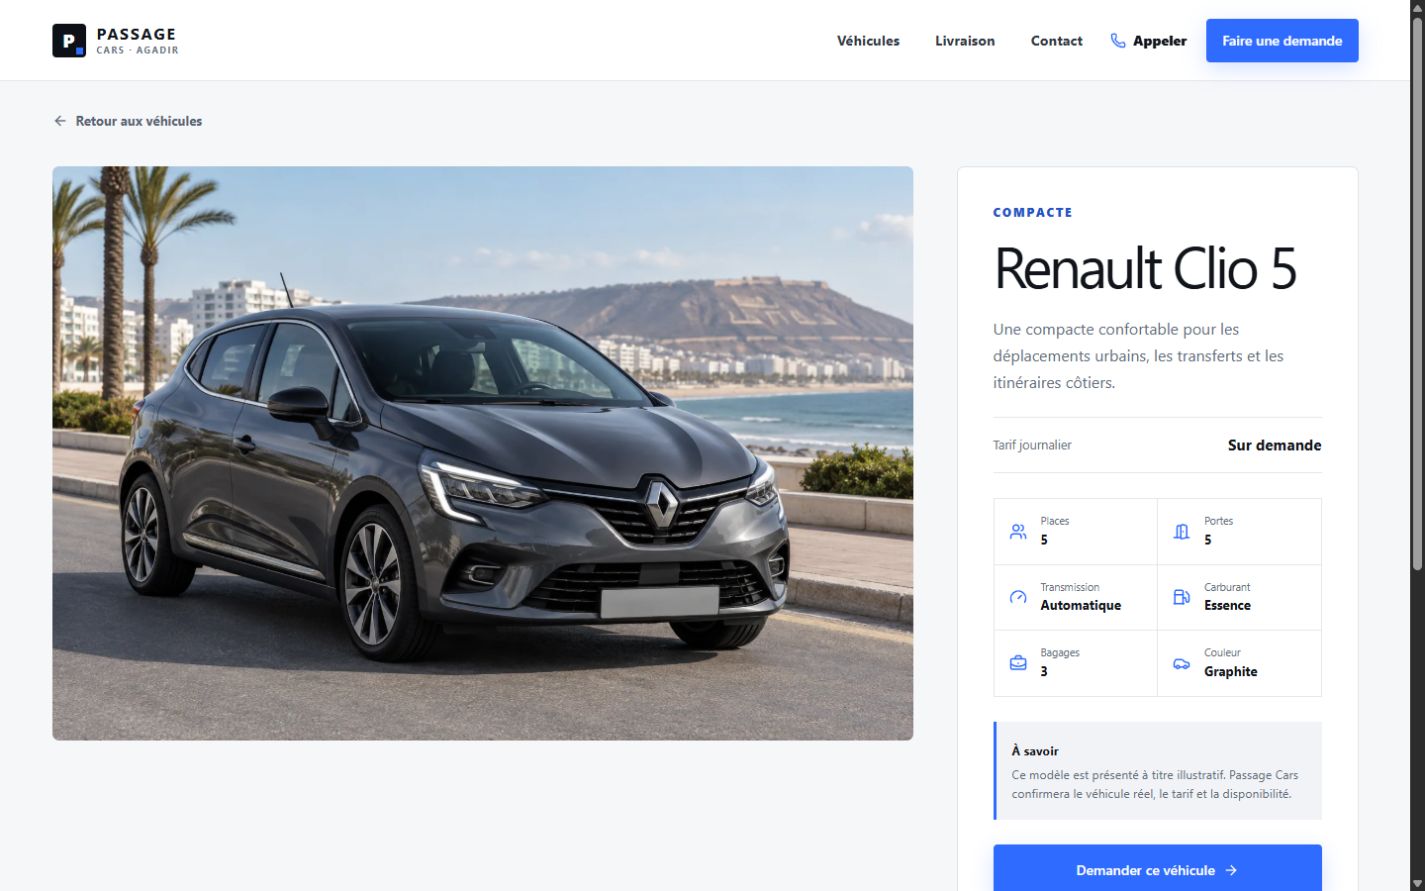Click the Automatique transmission value
The image size is (1425, 891).
[x=1080, y=605]
